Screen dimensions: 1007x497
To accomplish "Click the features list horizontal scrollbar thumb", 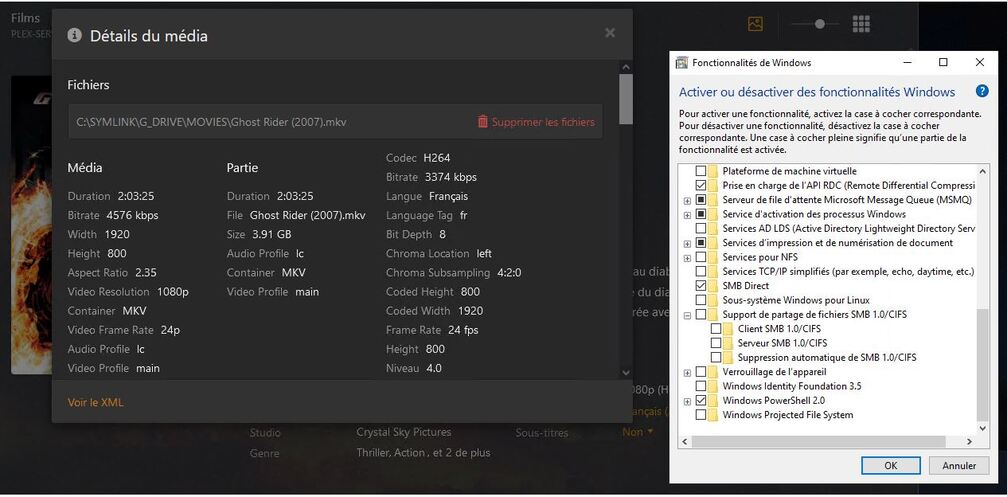I will pyautogui.click(x=819, y=442).
